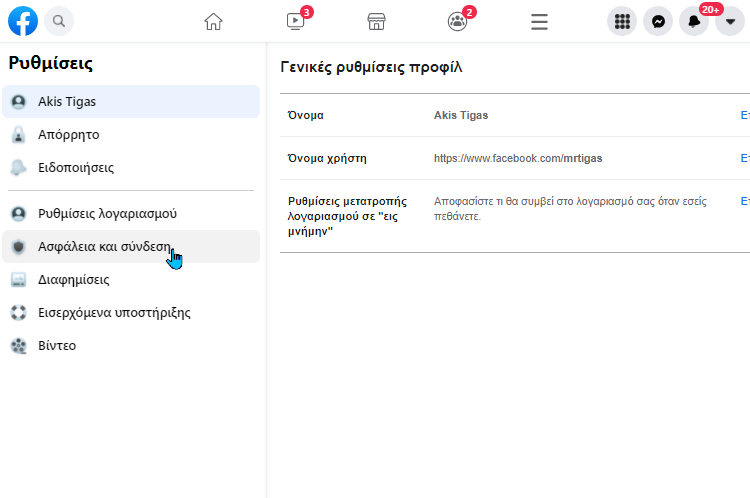Viewport: 750px width, 498px height.
Task: Click the film reel icon beside Βίντεο
Action: click(19, 345)
